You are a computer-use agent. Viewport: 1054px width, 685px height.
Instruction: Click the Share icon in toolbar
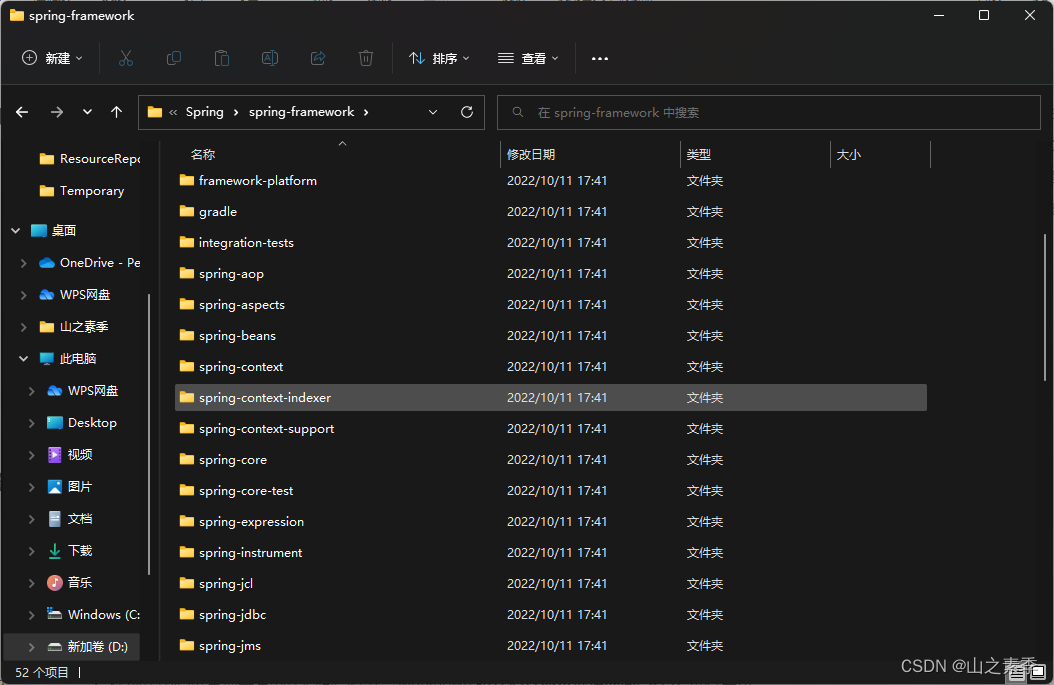click(x=318, y=58)
